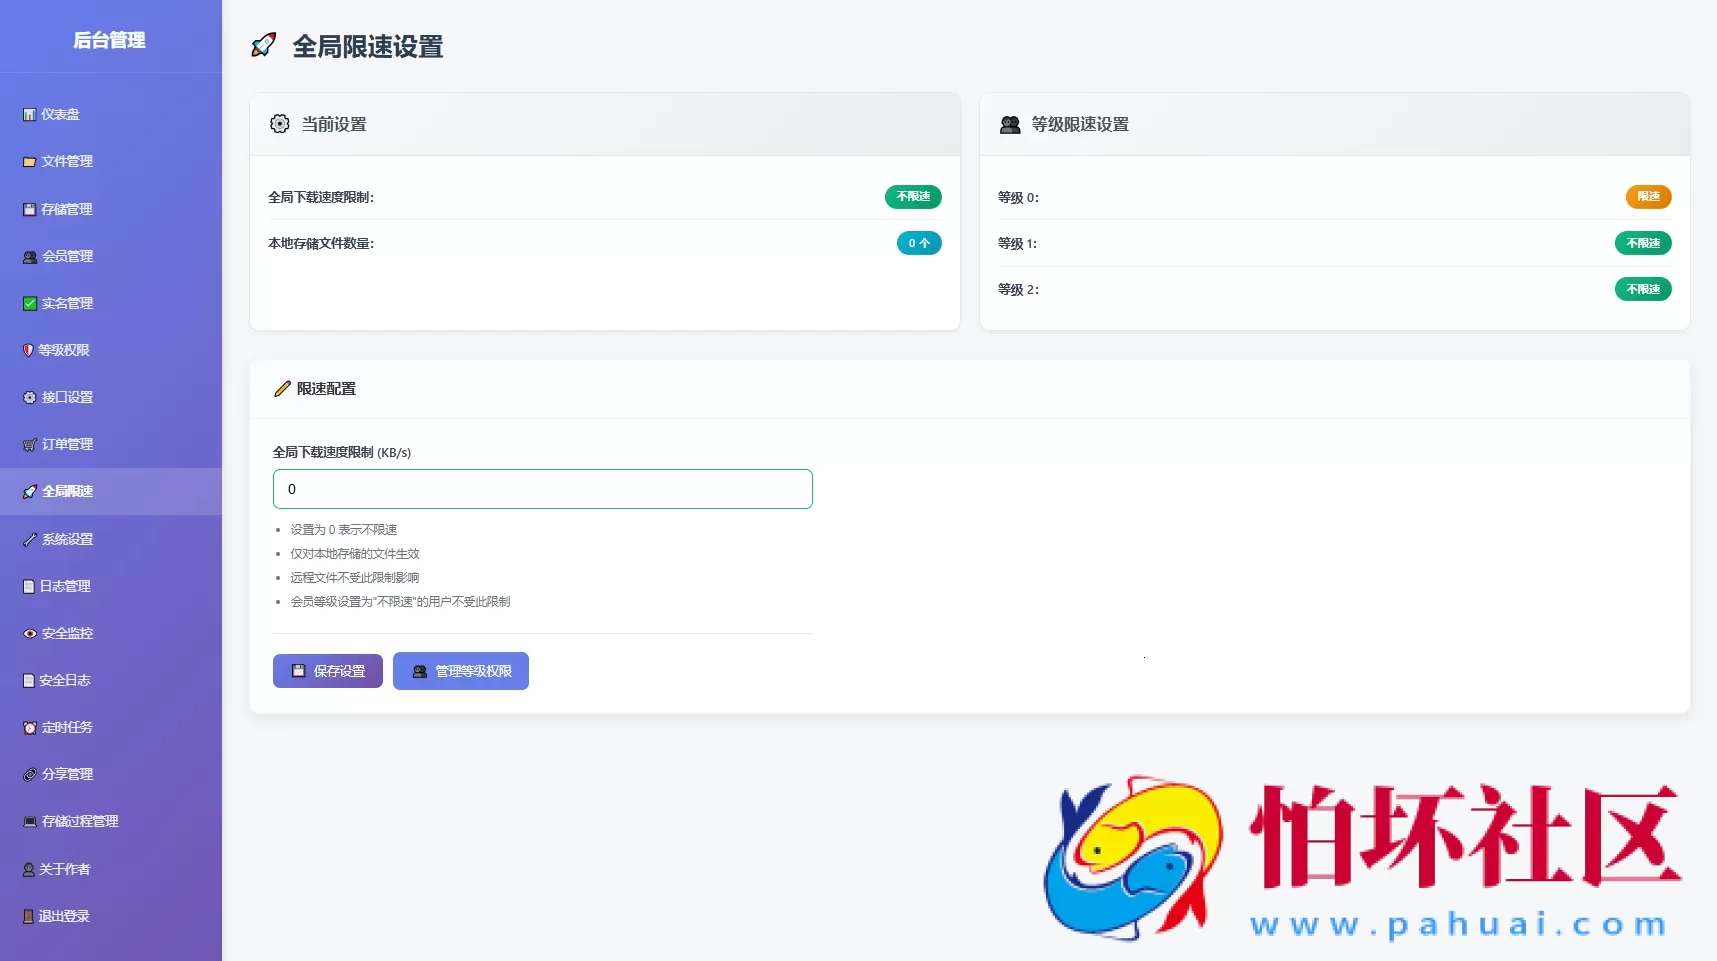Screen dimensions: 1717x961
Task: Click the 会员管理 members icon
Action: [x=29, y=256]
